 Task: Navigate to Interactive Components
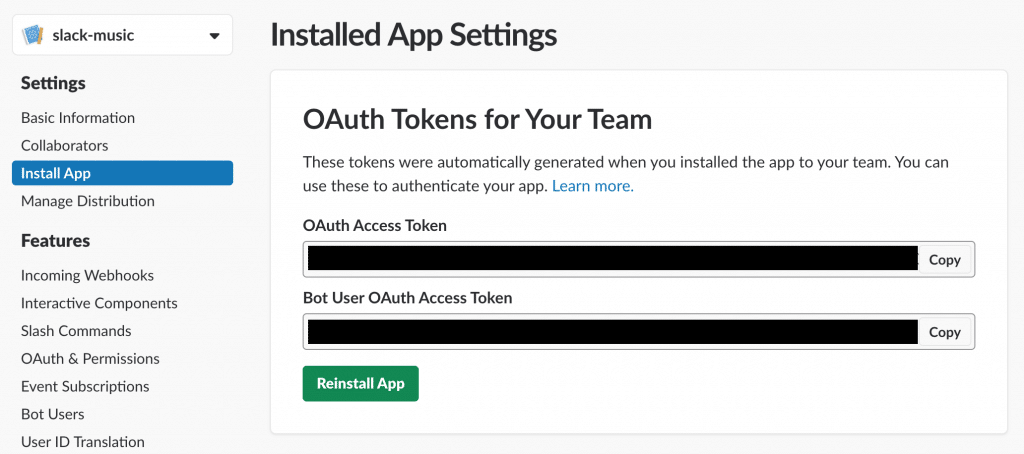(x=99, y=304)
